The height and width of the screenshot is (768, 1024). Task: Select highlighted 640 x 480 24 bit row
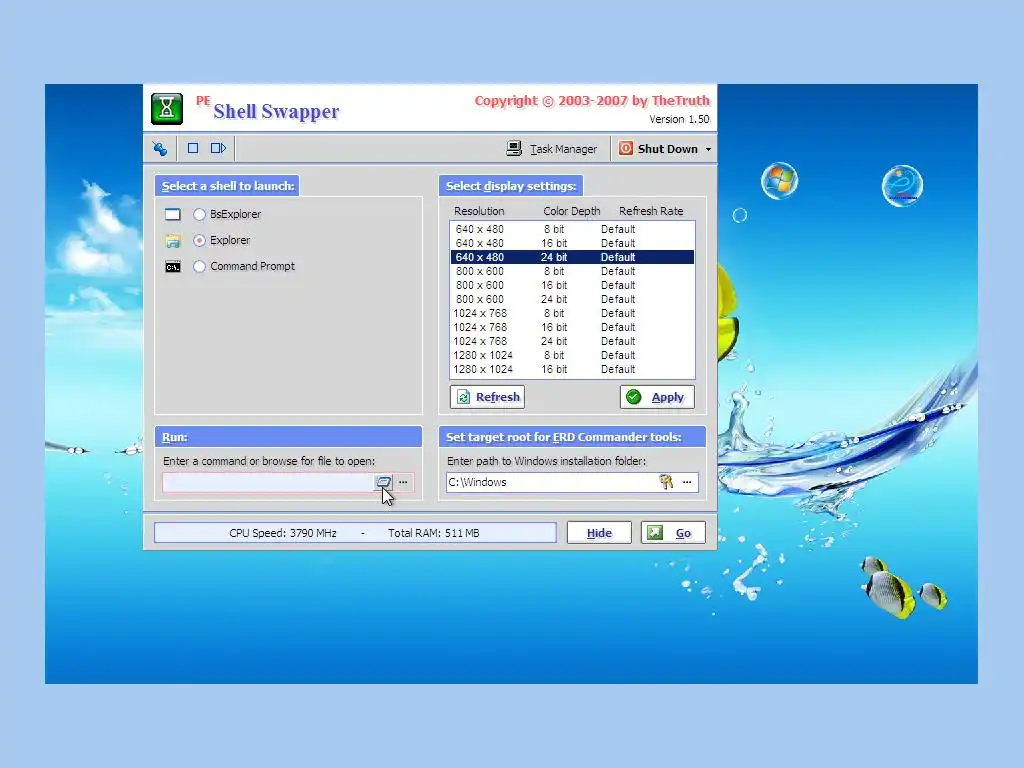(572, 257)
